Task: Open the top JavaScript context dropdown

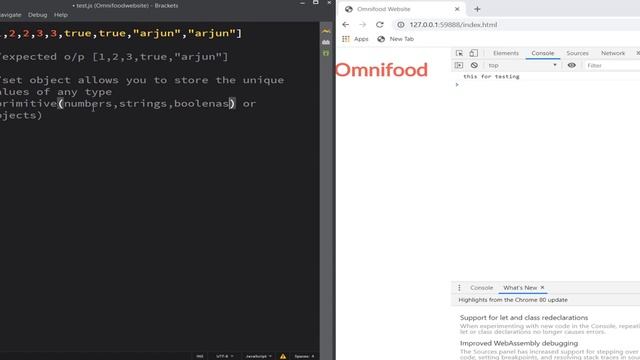Action: pos(522,65)
